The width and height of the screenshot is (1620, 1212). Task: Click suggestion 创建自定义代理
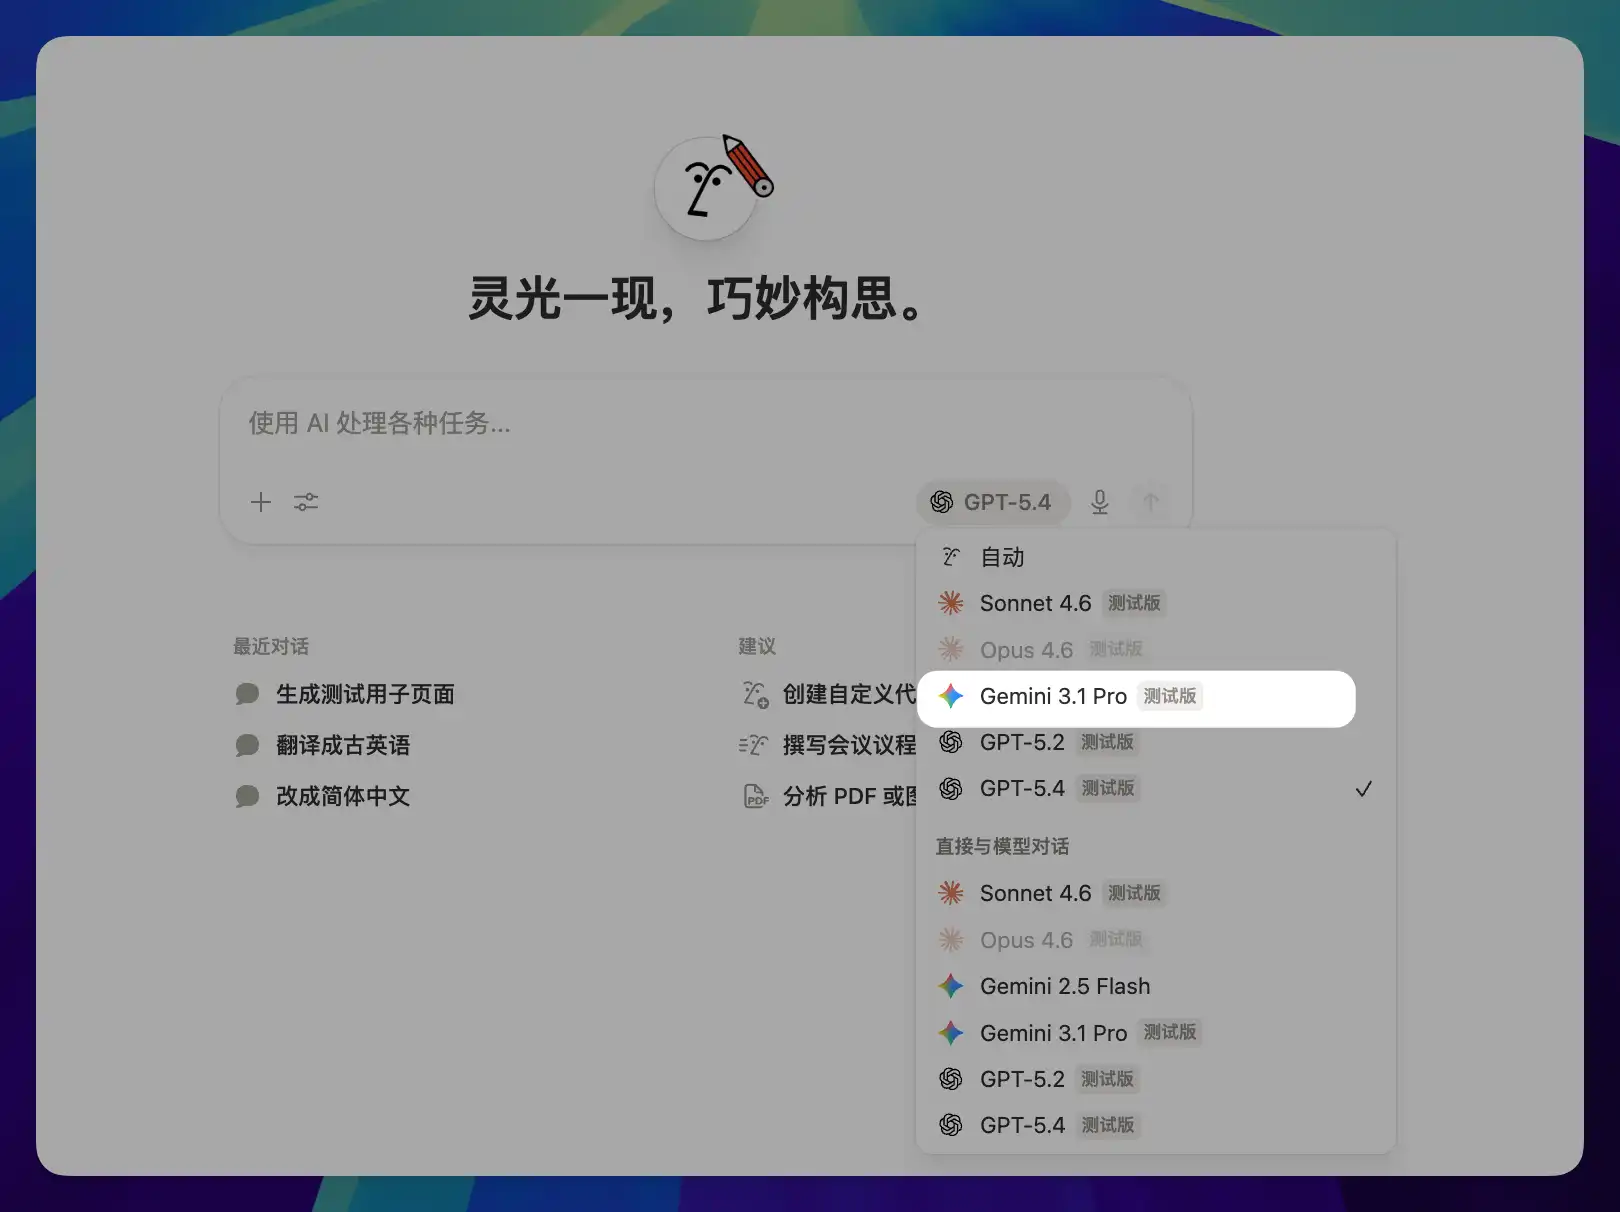(848, 694)
